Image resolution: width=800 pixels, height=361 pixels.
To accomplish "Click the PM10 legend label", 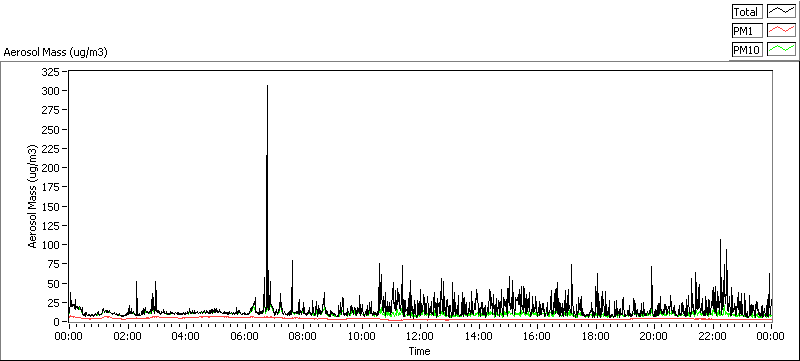I will click(747, 49).
